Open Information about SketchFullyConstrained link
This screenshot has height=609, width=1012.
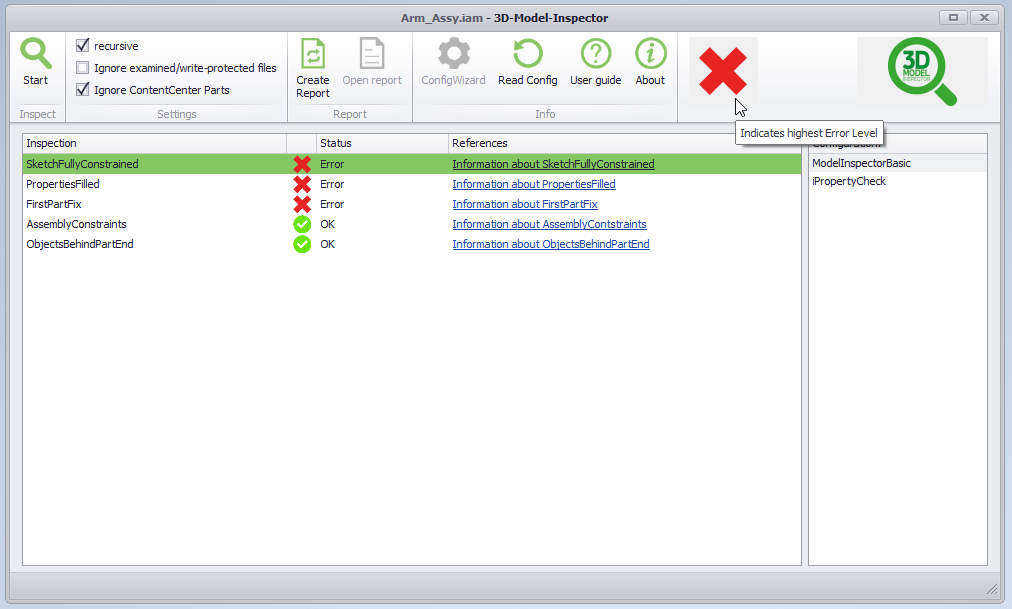click(553, 164)
